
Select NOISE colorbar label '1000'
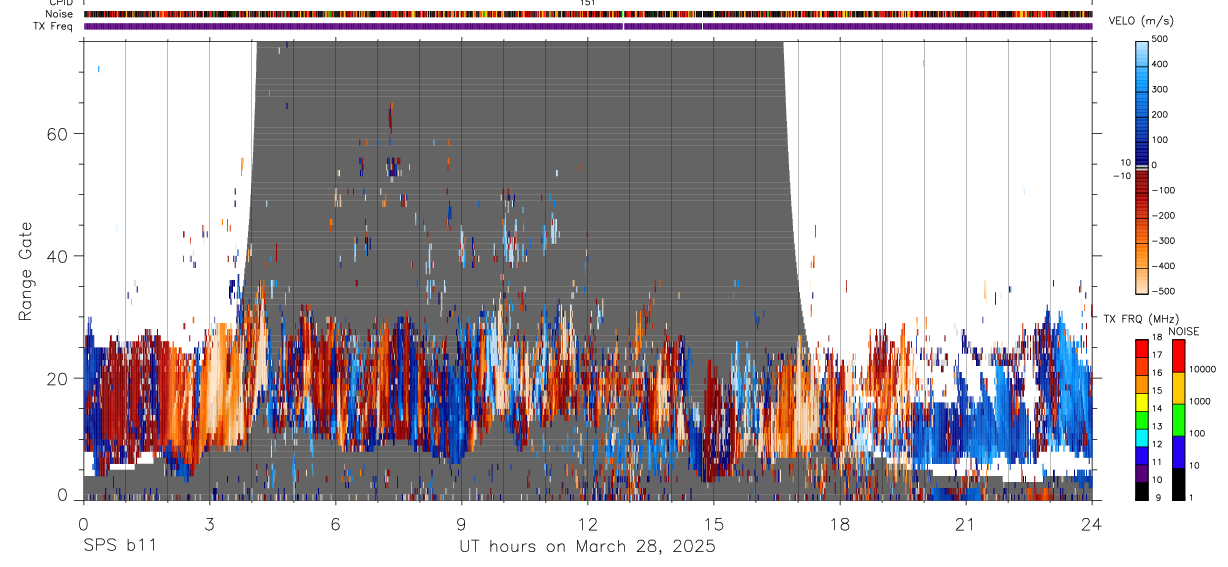coord(1200,401)
